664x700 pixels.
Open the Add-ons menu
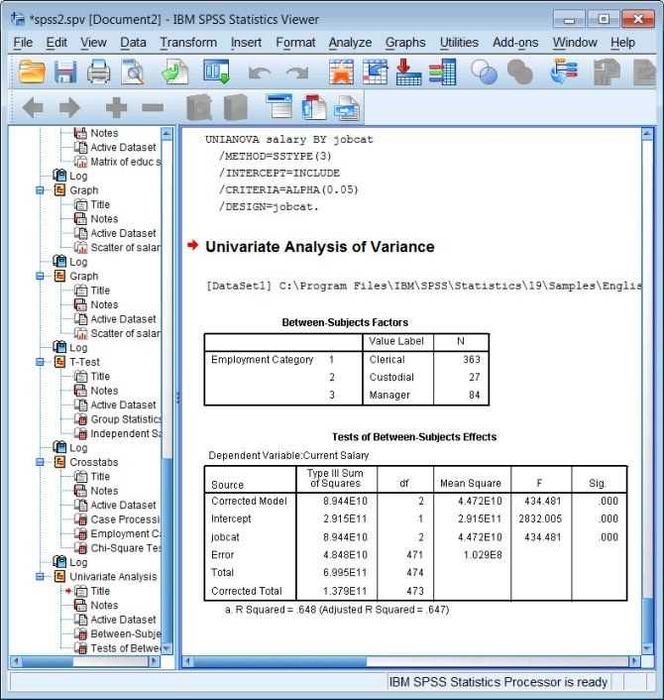pos(515,42)
